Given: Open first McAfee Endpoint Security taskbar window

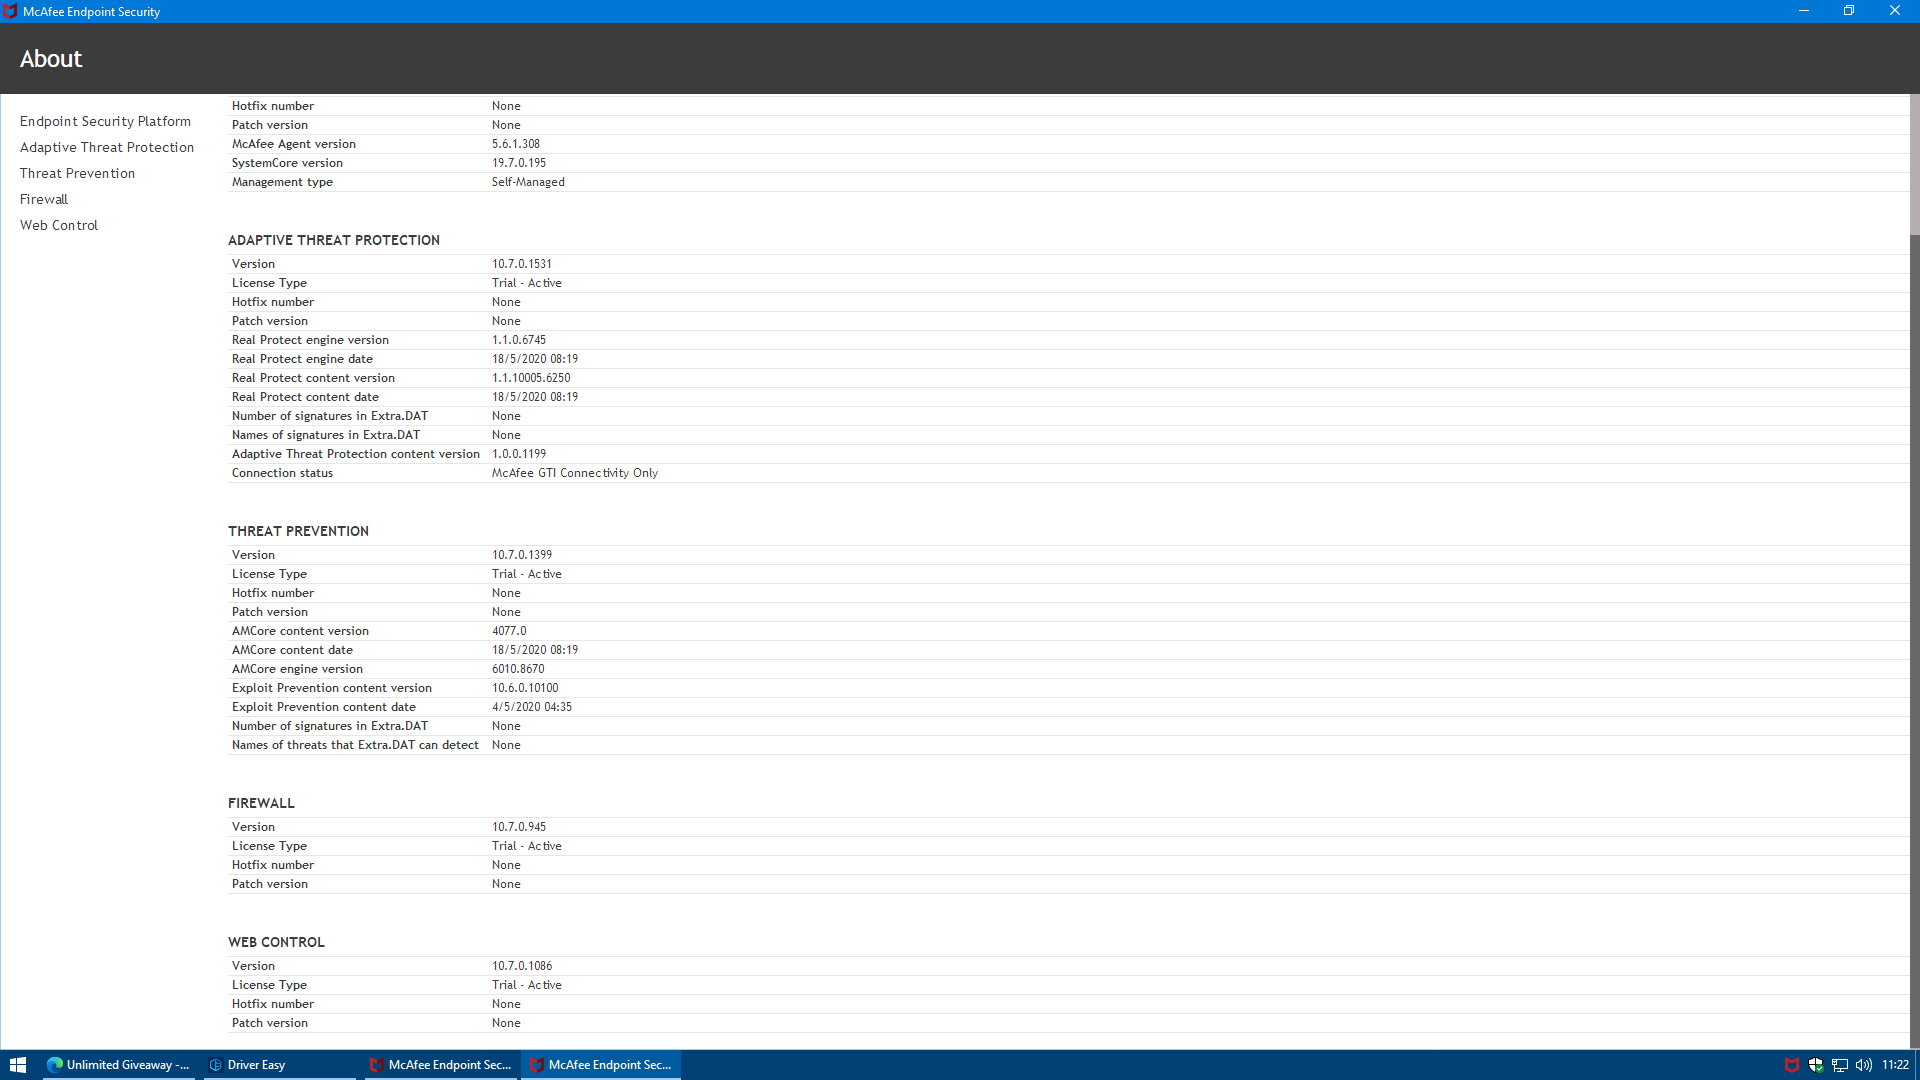Looking at the screenshot, I should [442, 1065].
